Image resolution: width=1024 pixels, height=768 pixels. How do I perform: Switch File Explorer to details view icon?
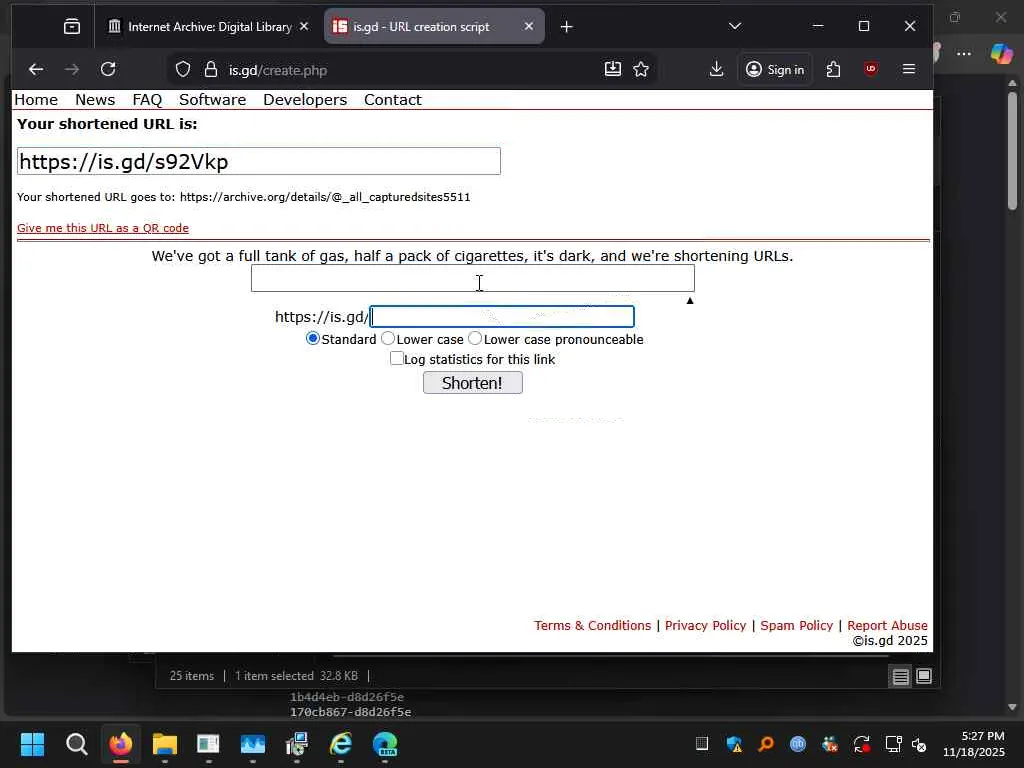(901, 677)
